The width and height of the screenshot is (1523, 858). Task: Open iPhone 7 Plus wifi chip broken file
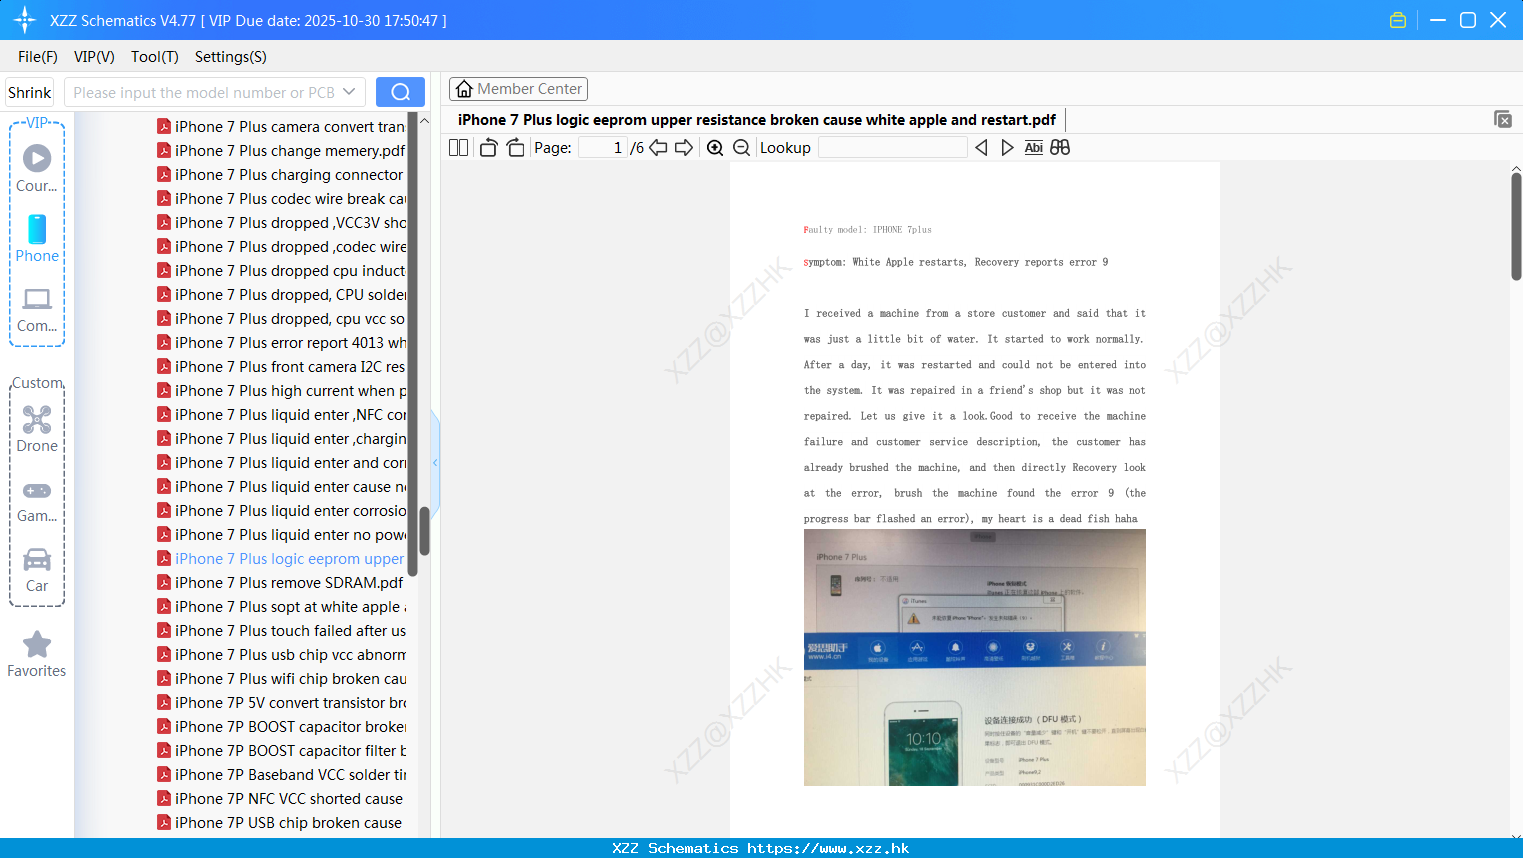coord(281,679)
